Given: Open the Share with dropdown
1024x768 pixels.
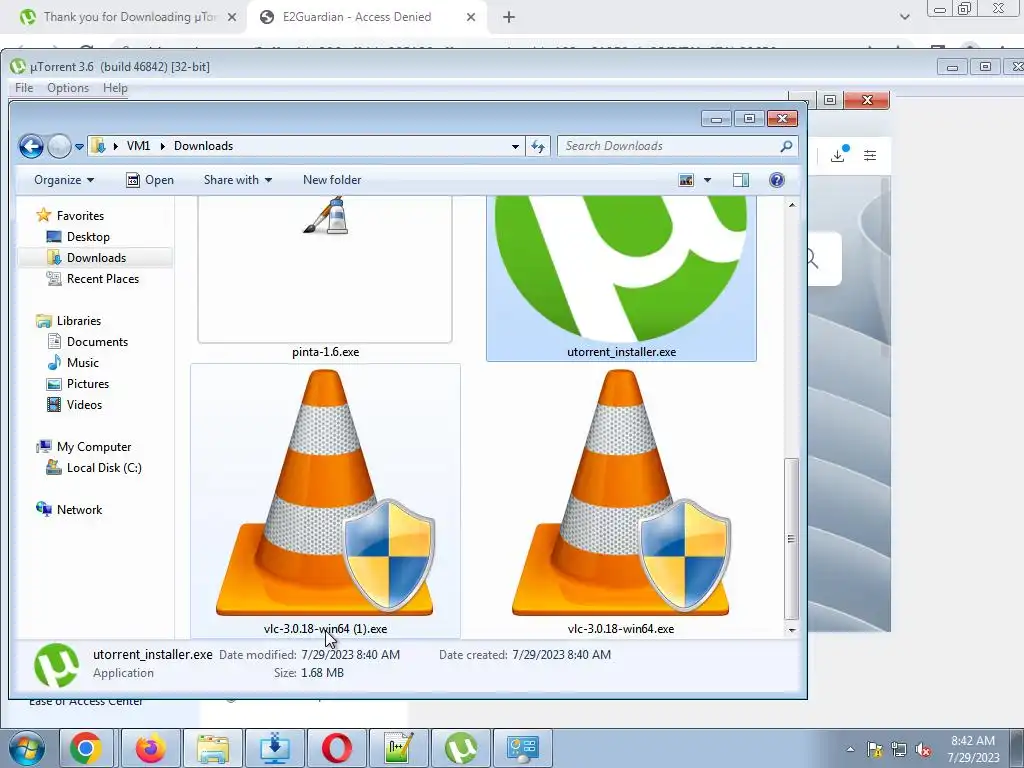Looking at the screenshot, I should pos(238,180).
